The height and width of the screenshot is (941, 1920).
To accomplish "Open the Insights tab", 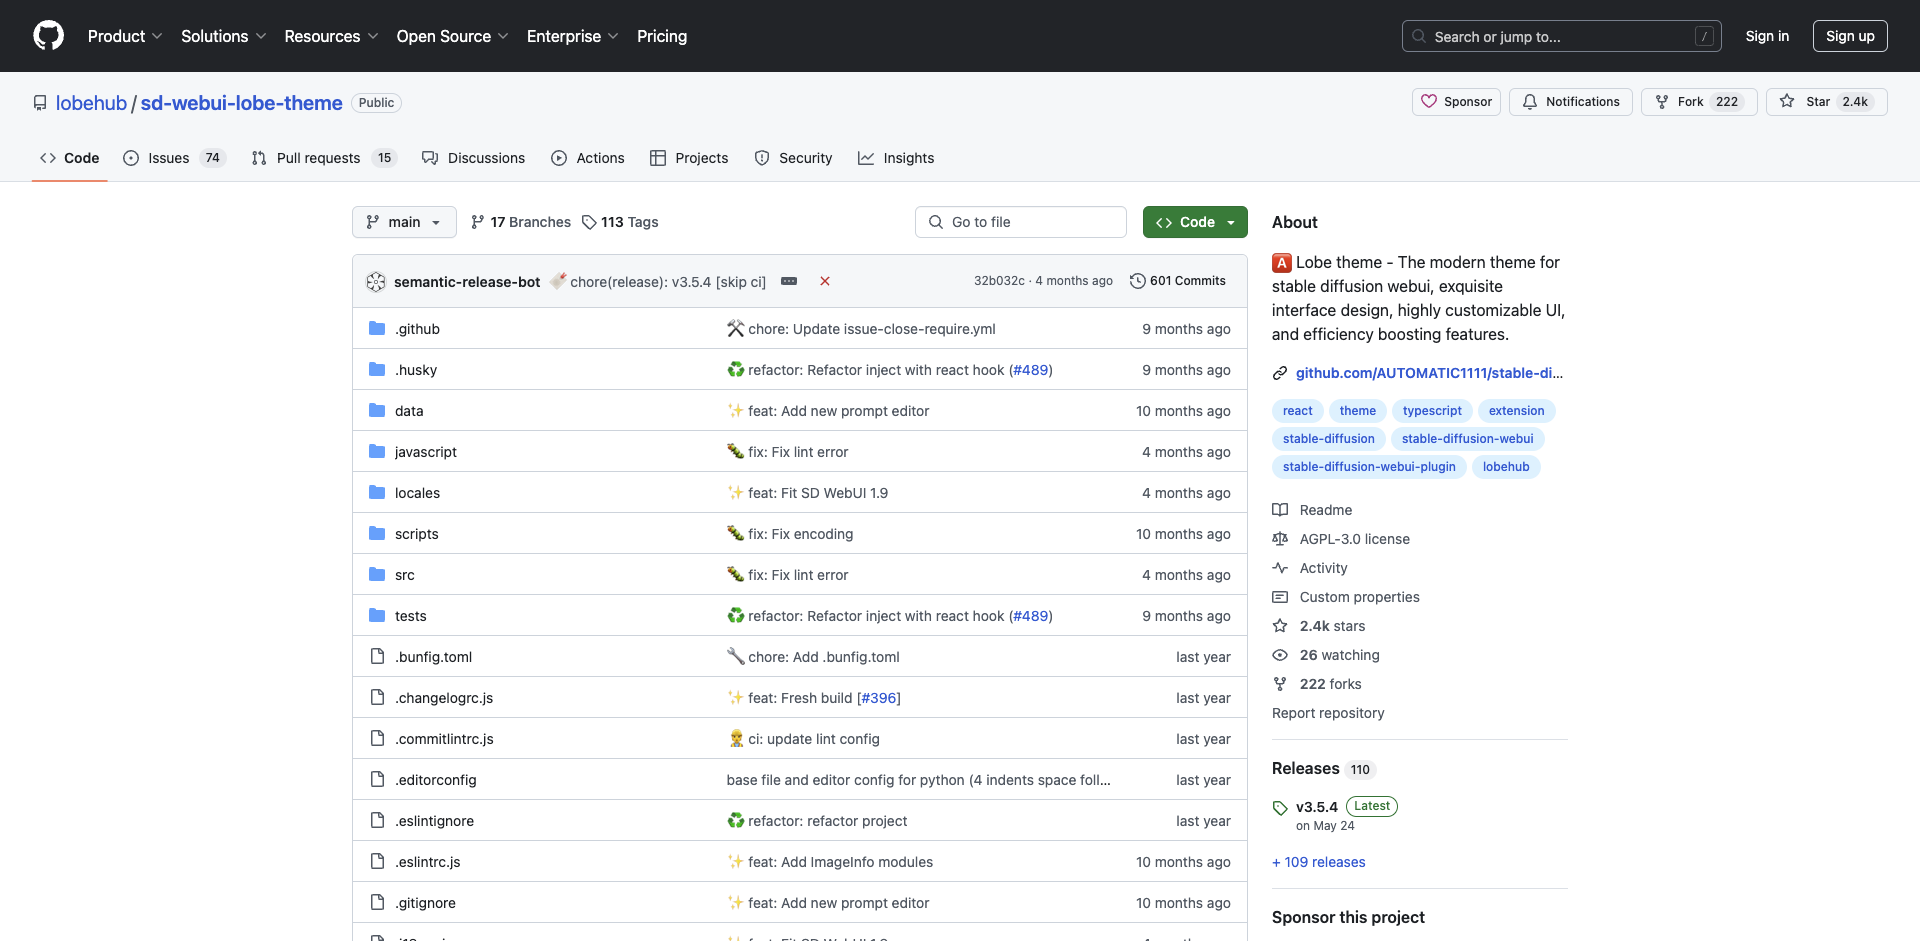I will tap(896, 158).
